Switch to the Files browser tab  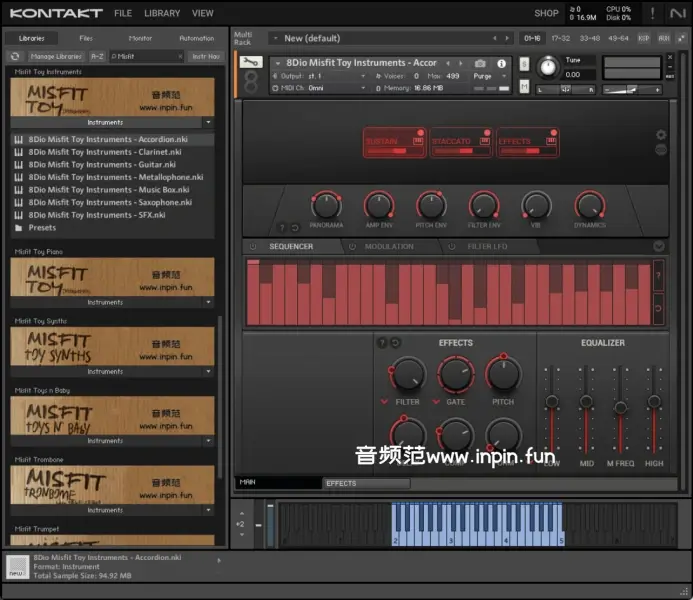pos(86,38)
